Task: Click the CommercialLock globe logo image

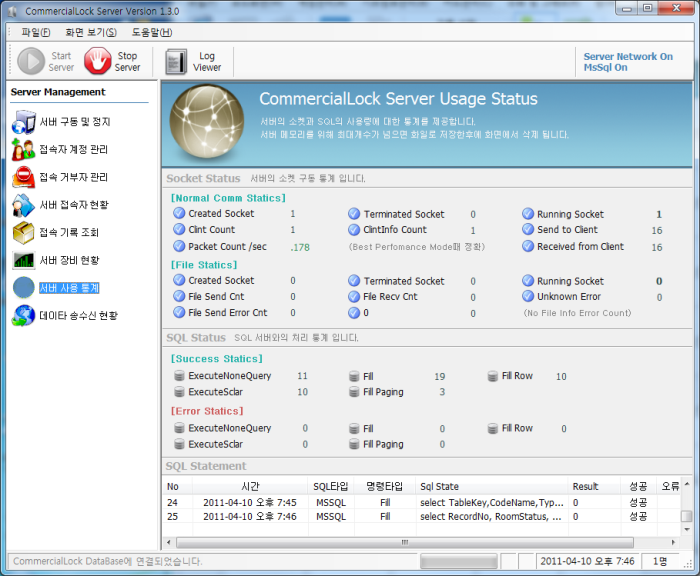Action: 207,121
